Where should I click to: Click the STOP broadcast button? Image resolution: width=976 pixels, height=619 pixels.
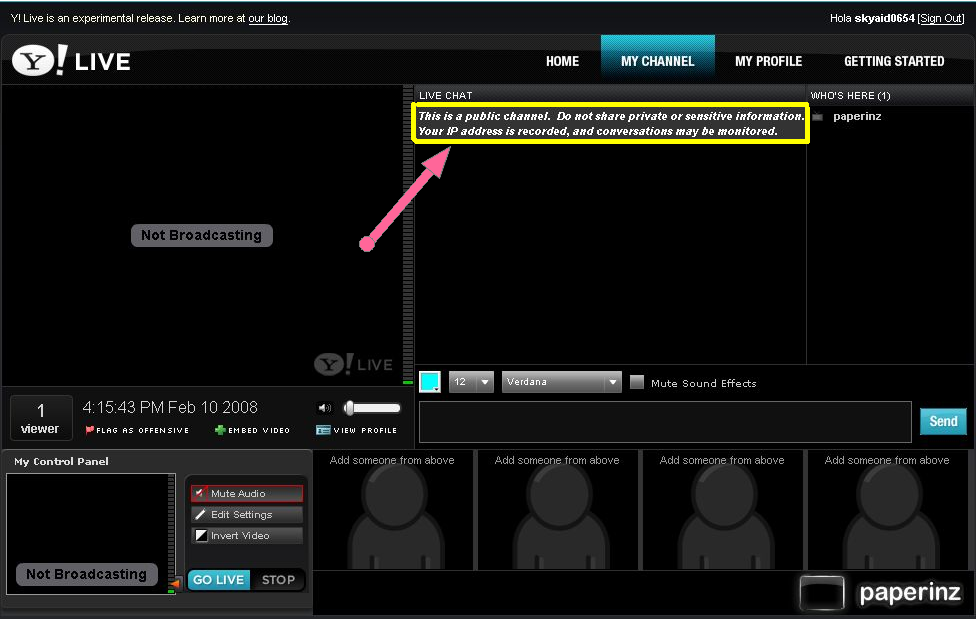tap(278, 580)
